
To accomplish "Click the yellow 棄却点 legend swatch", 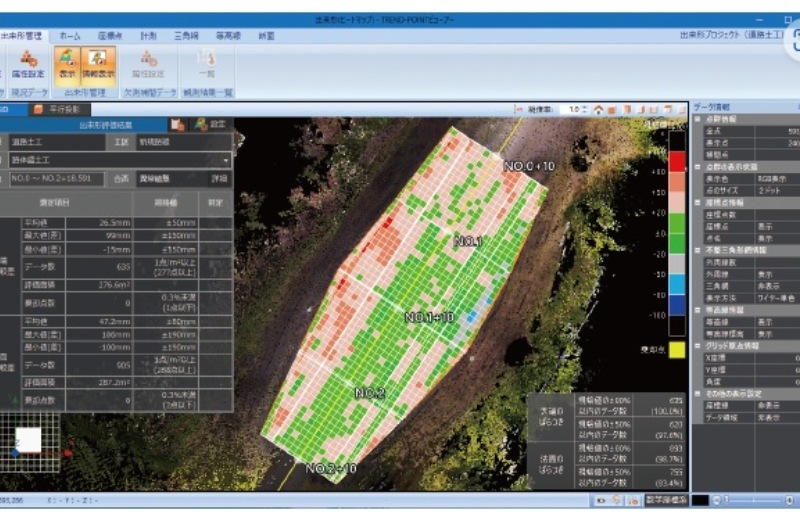I will pyautogui.click(x=677, y=350).
